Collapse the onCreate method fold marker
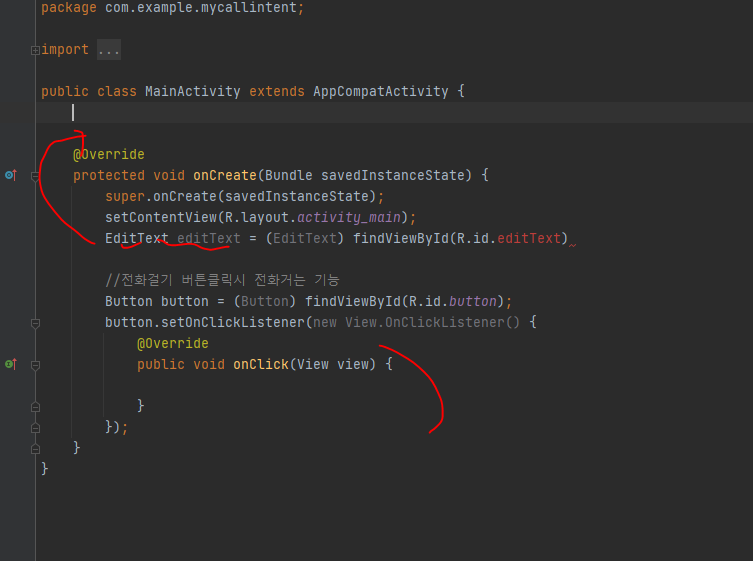Image resolution: width=753 pixels, height=561 pixels. 35,176
